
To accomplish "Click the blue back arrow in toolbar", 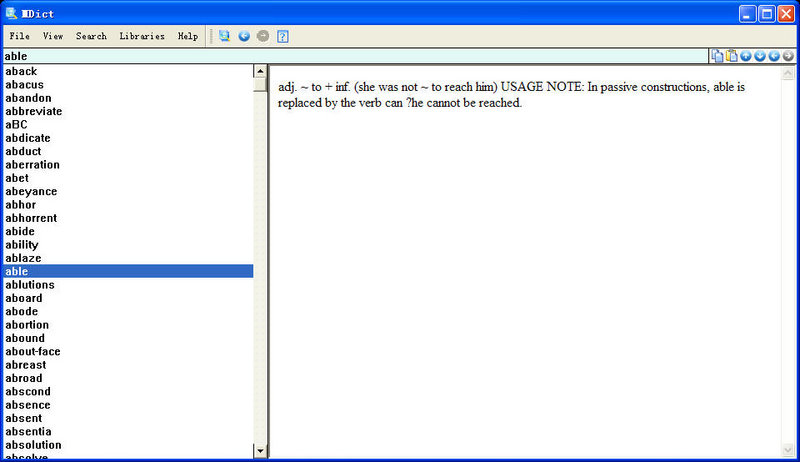I will [244, 36].
